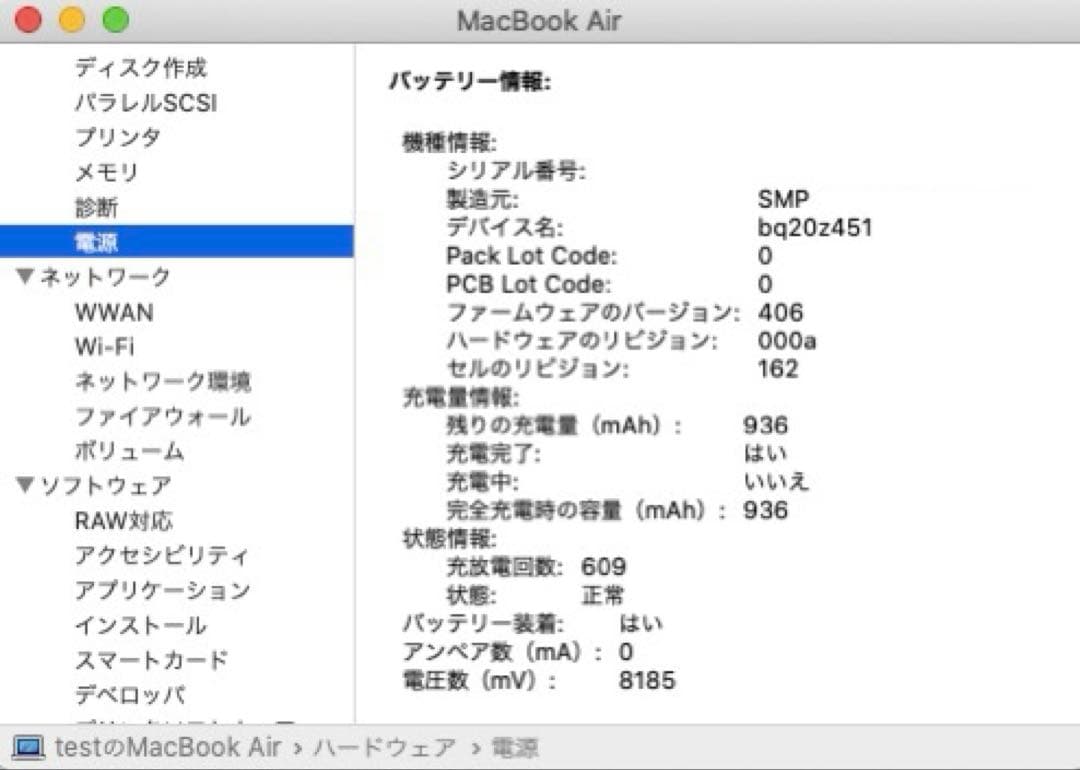The image size is (1080, 770).
Task: Select アクセシビリティ in the software list
Action: coord(159,555)
